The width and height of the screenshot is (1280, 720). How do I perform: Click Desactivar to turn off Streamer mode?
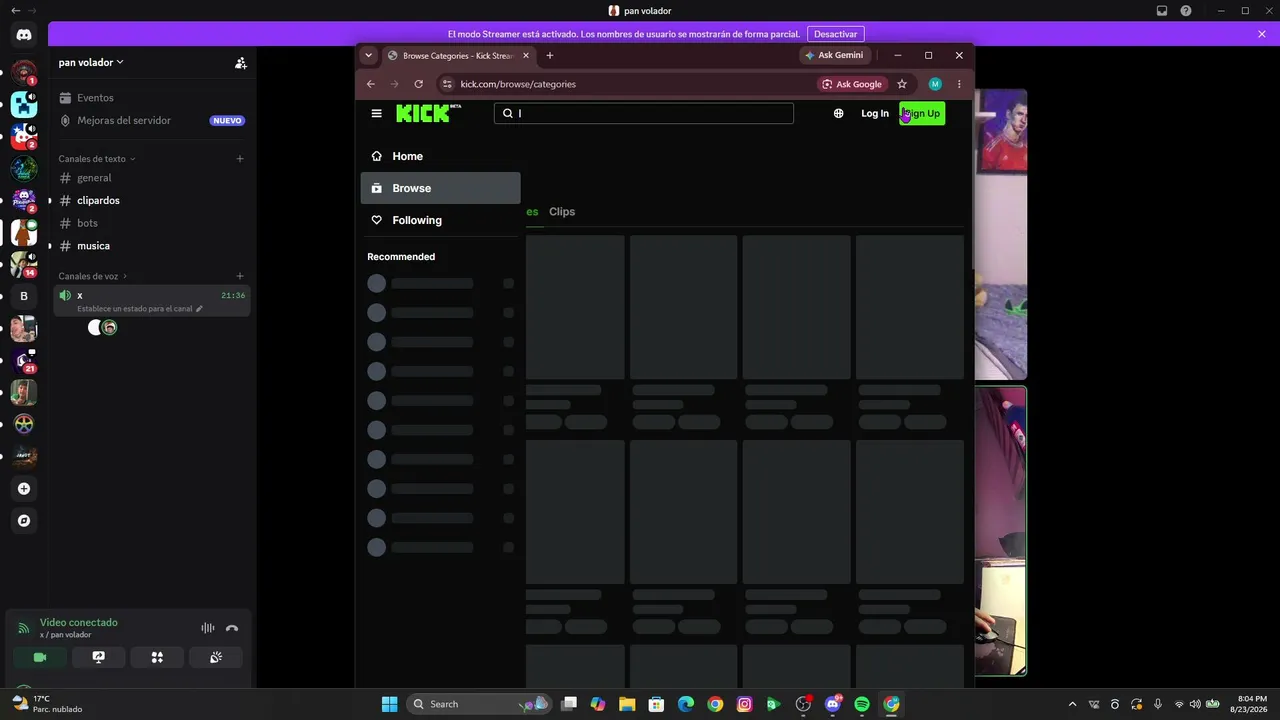pos(835,34)
